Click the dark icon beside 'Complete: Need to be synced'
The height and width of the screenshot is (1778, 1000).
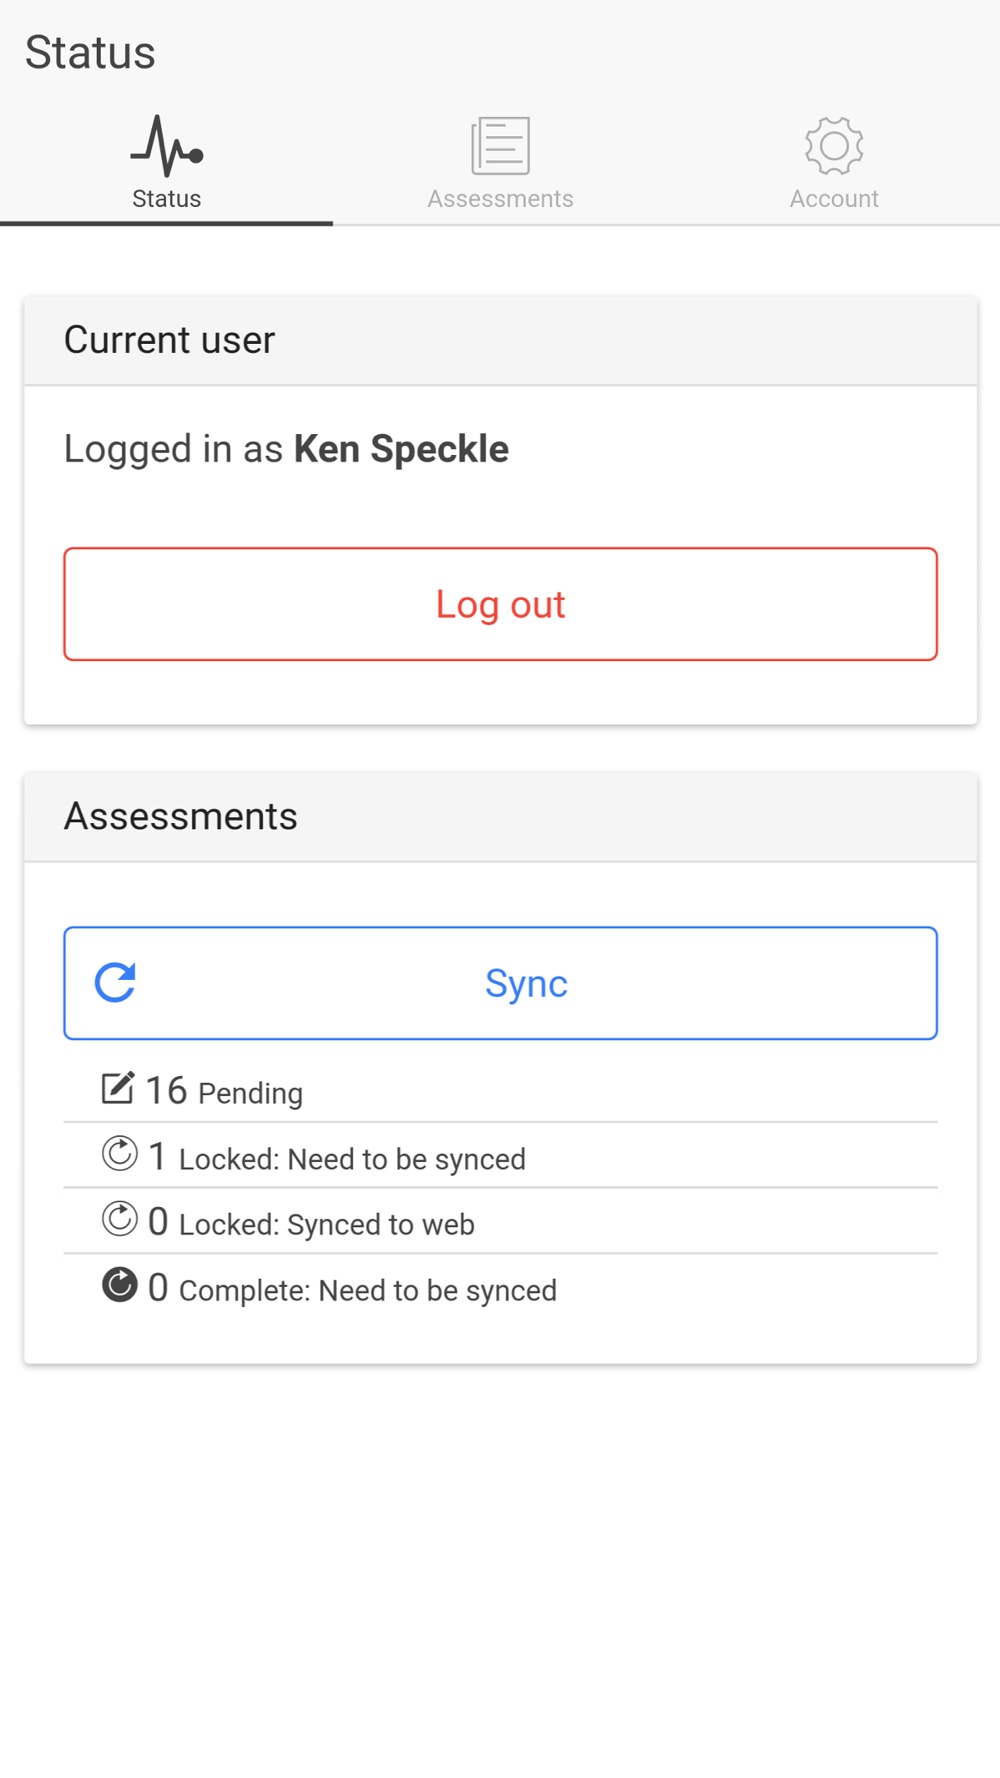[x=119, y=1285]
